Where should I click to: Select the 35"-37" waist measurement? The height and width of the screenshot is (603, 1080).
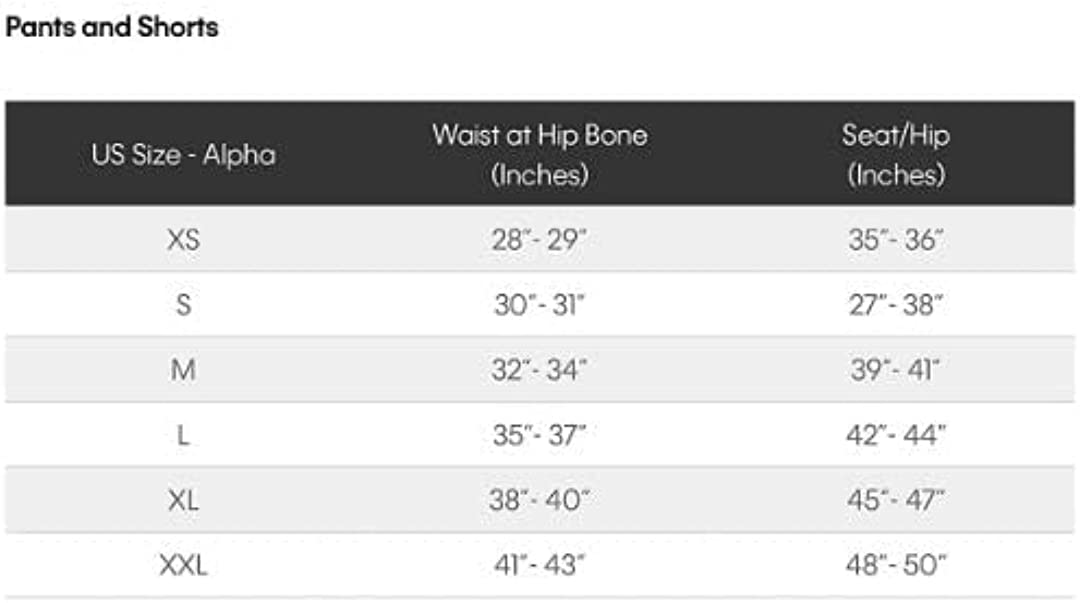[540, 435]
